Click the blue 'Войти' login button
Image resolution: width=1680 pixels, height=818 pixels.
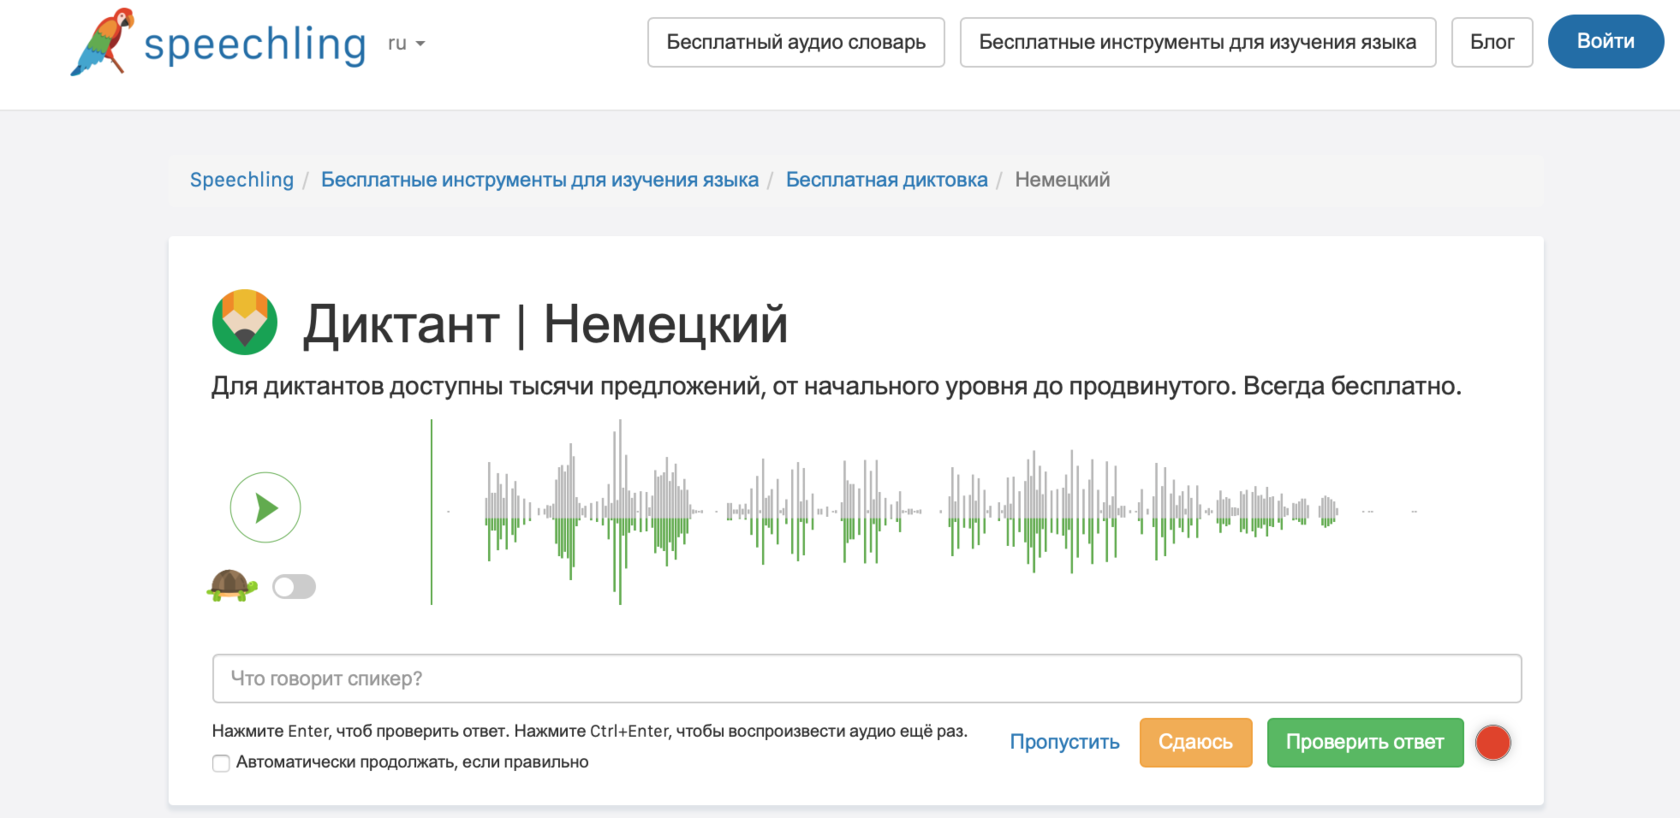[1605, 42]
